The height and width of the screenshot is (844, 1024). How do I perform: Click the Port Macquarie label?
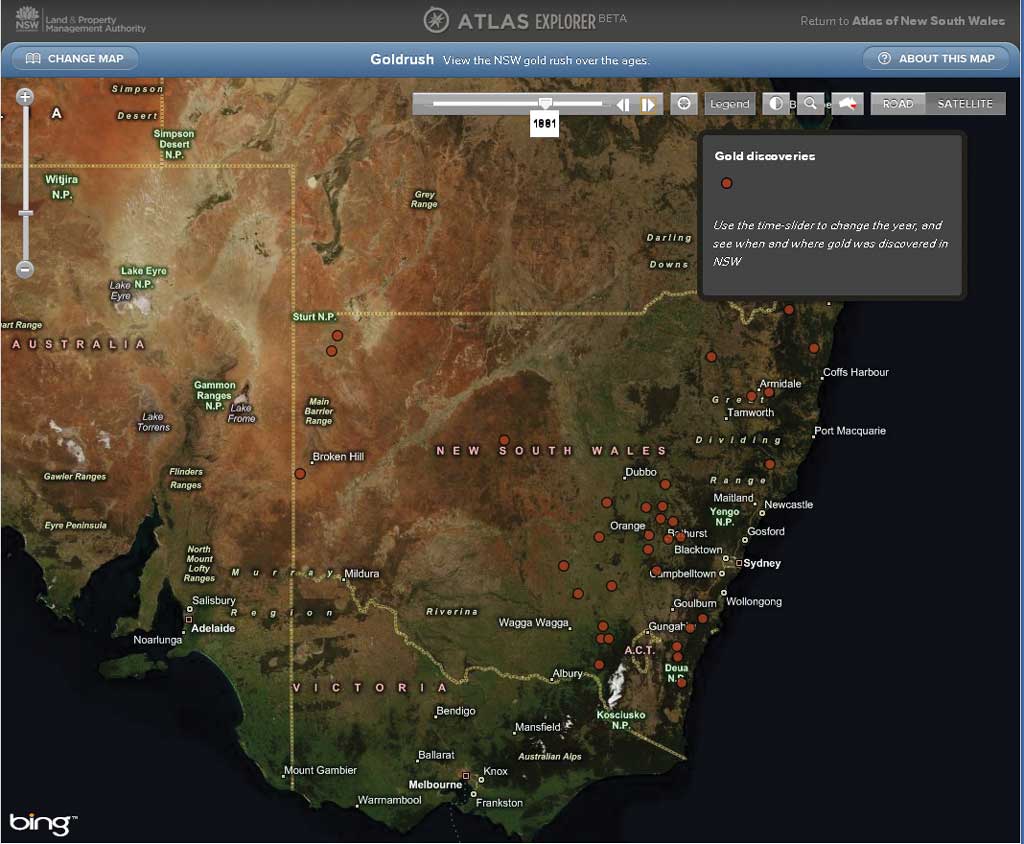(850, 431)
